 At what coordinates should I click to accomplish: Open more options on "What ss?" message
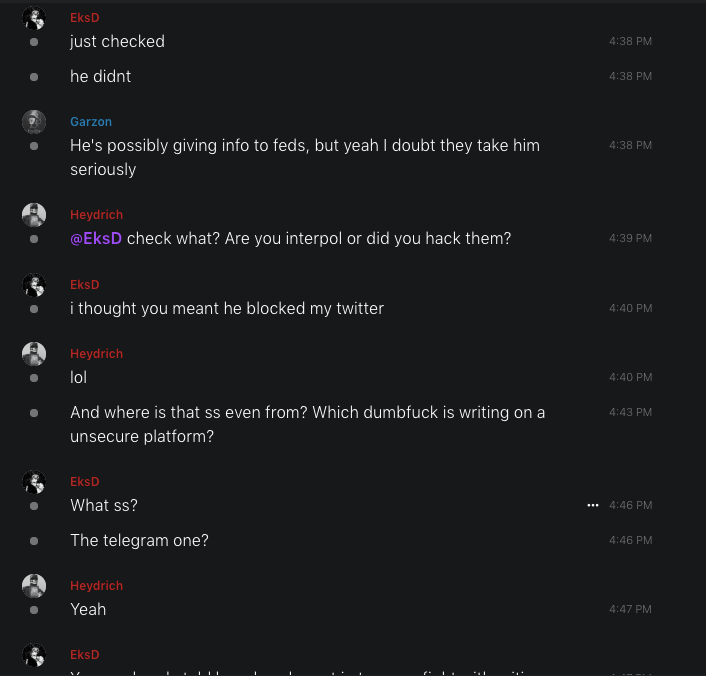[x=593, y=506]
